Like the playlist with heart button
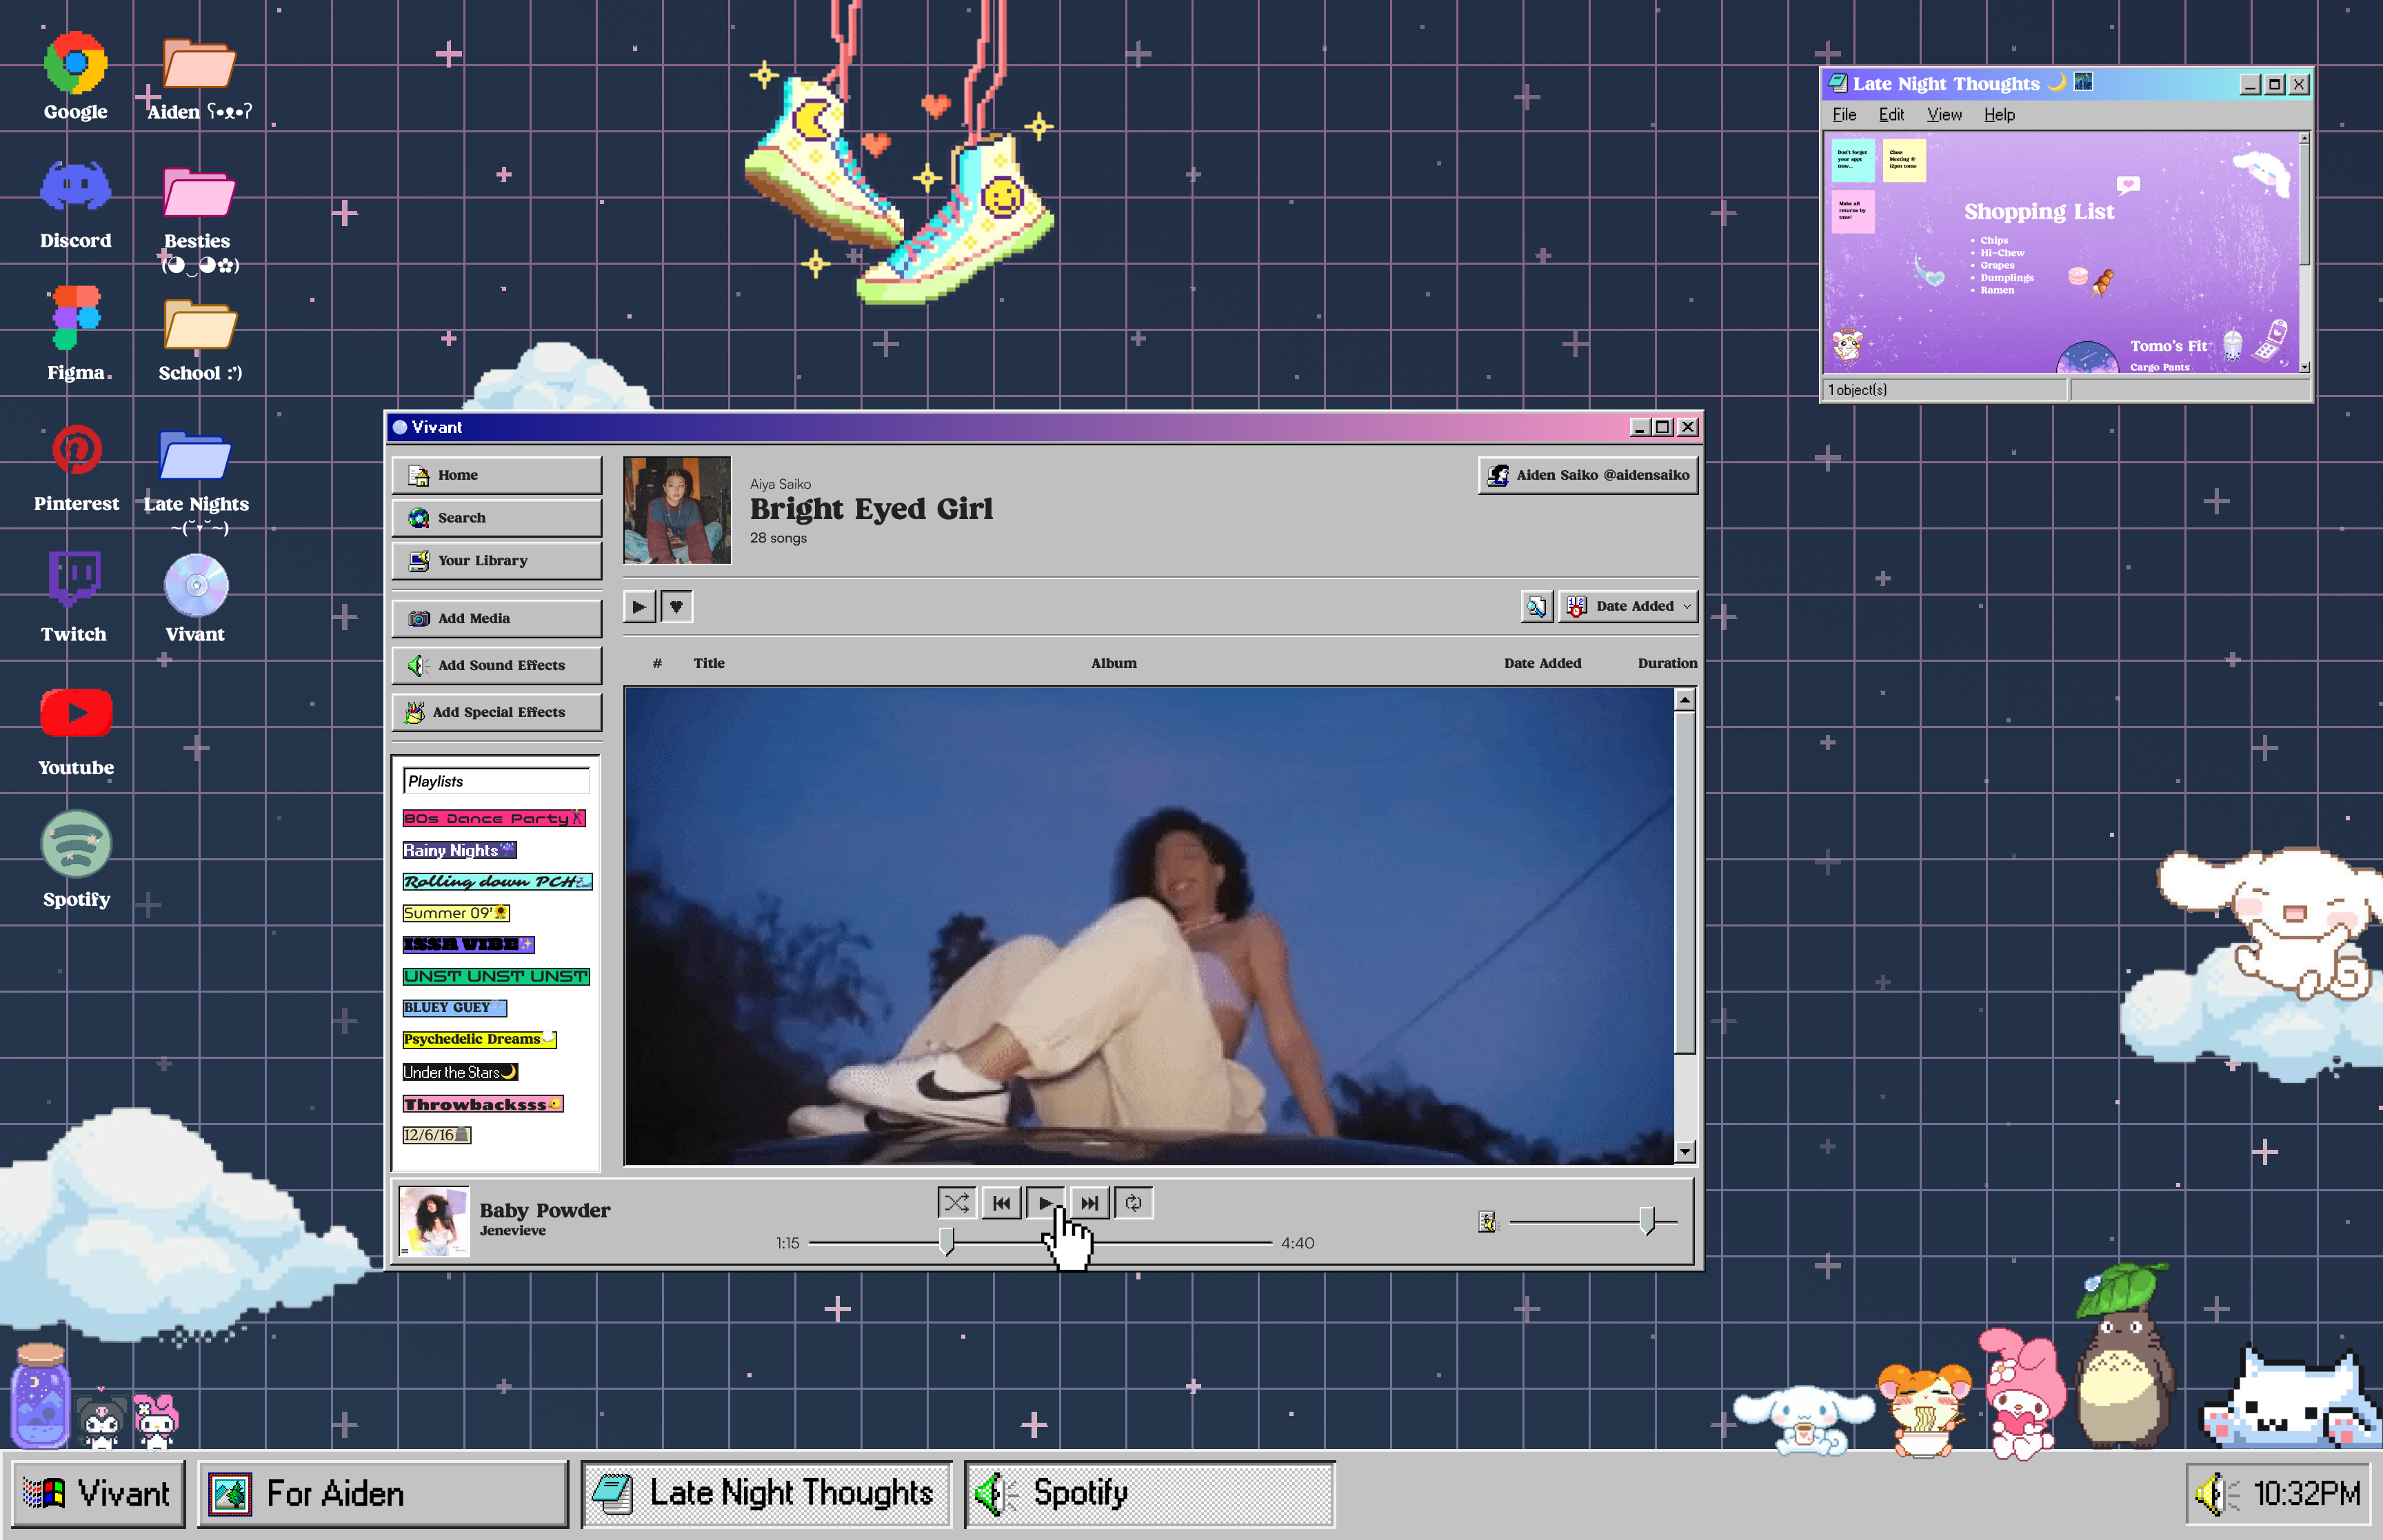This screenshot has height=1540, width=2383. tap(676, 606)
